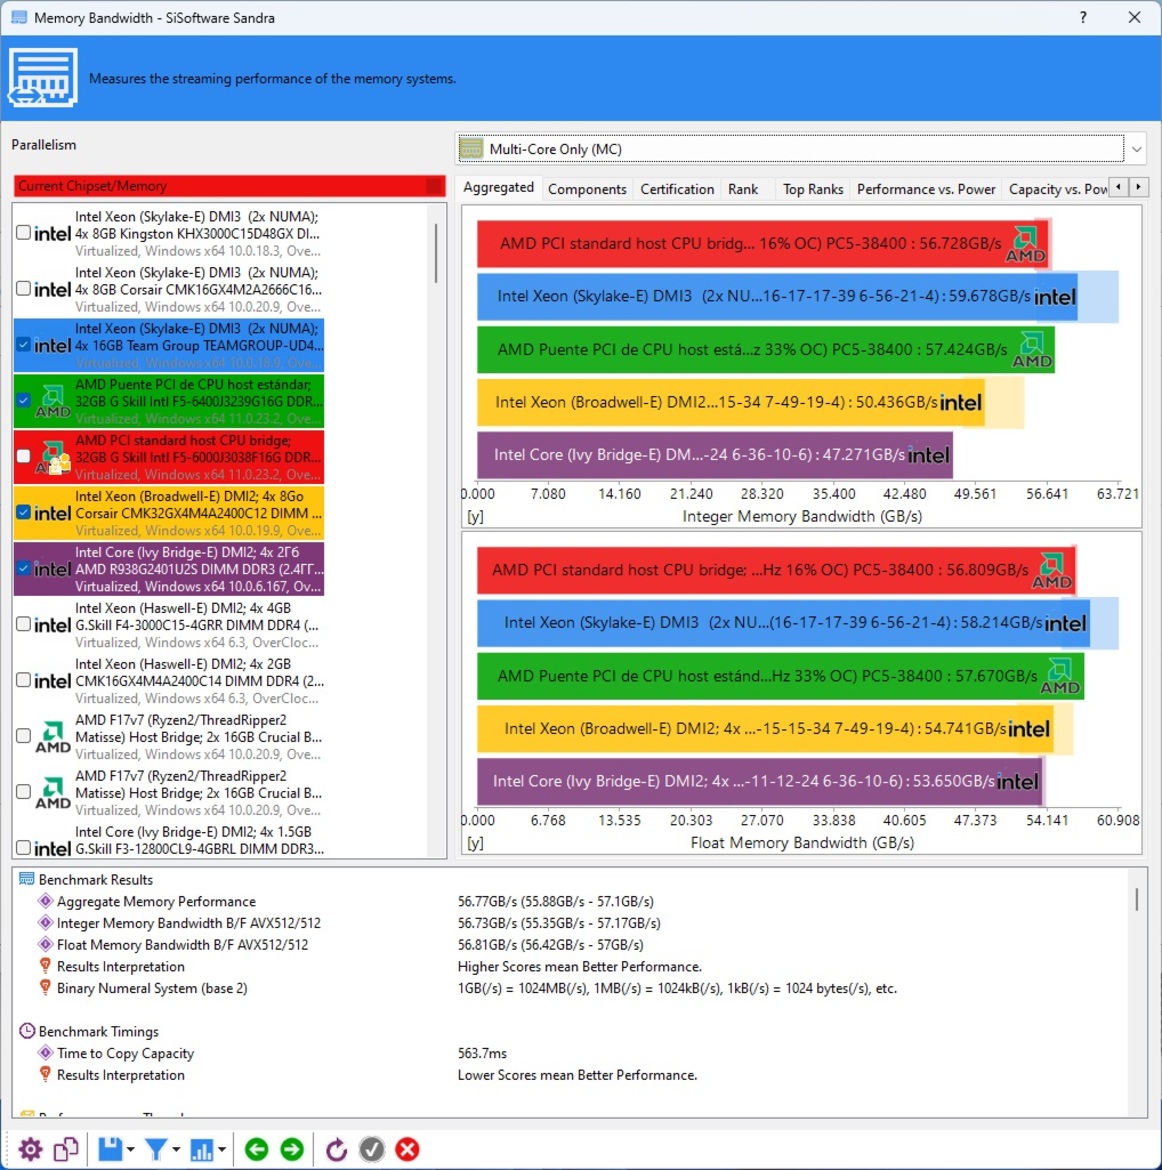Click the chevron arrow of the Parallelism combo box
Viewport: 1162px width, 1170px height.
coord(1136,149)
